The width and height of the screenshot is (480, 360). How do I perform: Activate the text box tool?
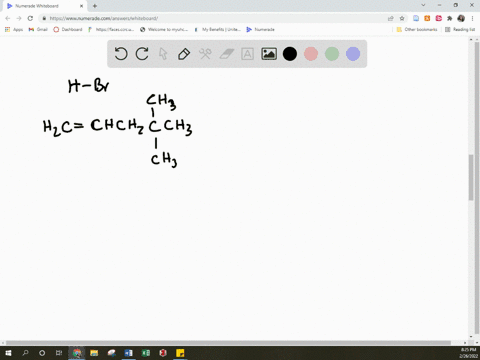click(x=247, y=54)
